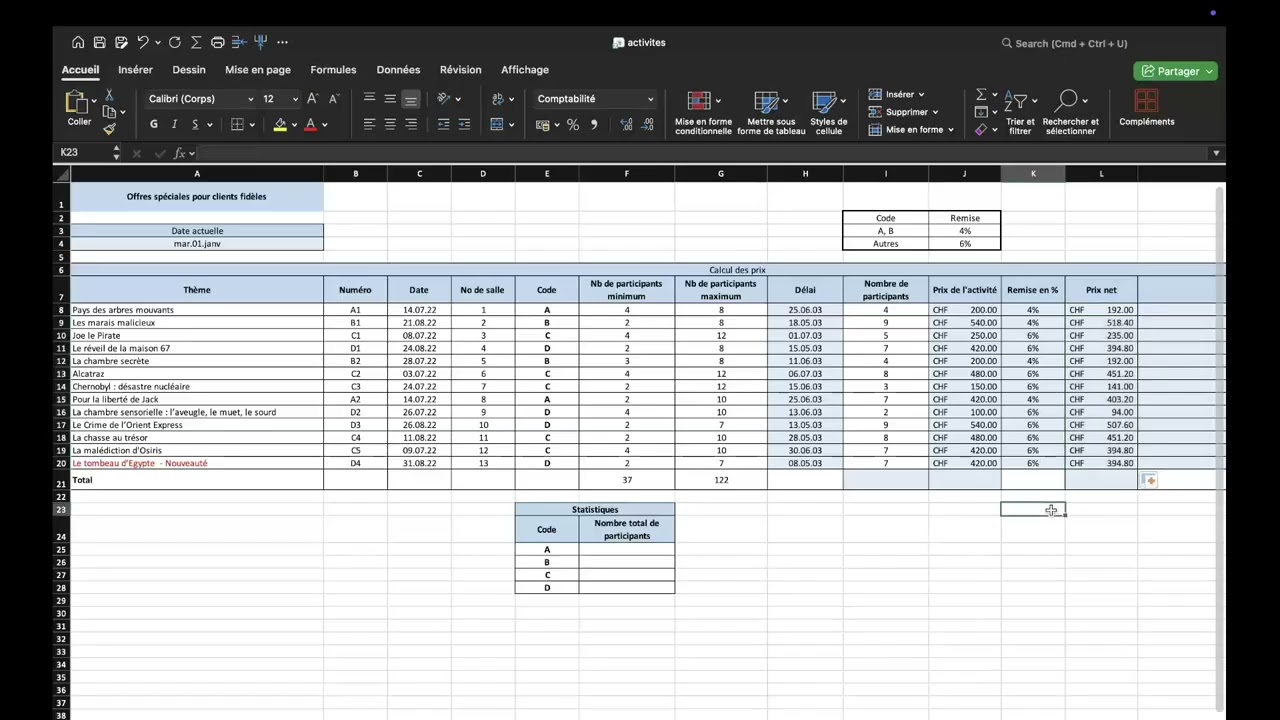This screenshot has height=720, width=1280.
Task: Open the font name dropdown Calibri (Corps)
Action: coord(201,99)
